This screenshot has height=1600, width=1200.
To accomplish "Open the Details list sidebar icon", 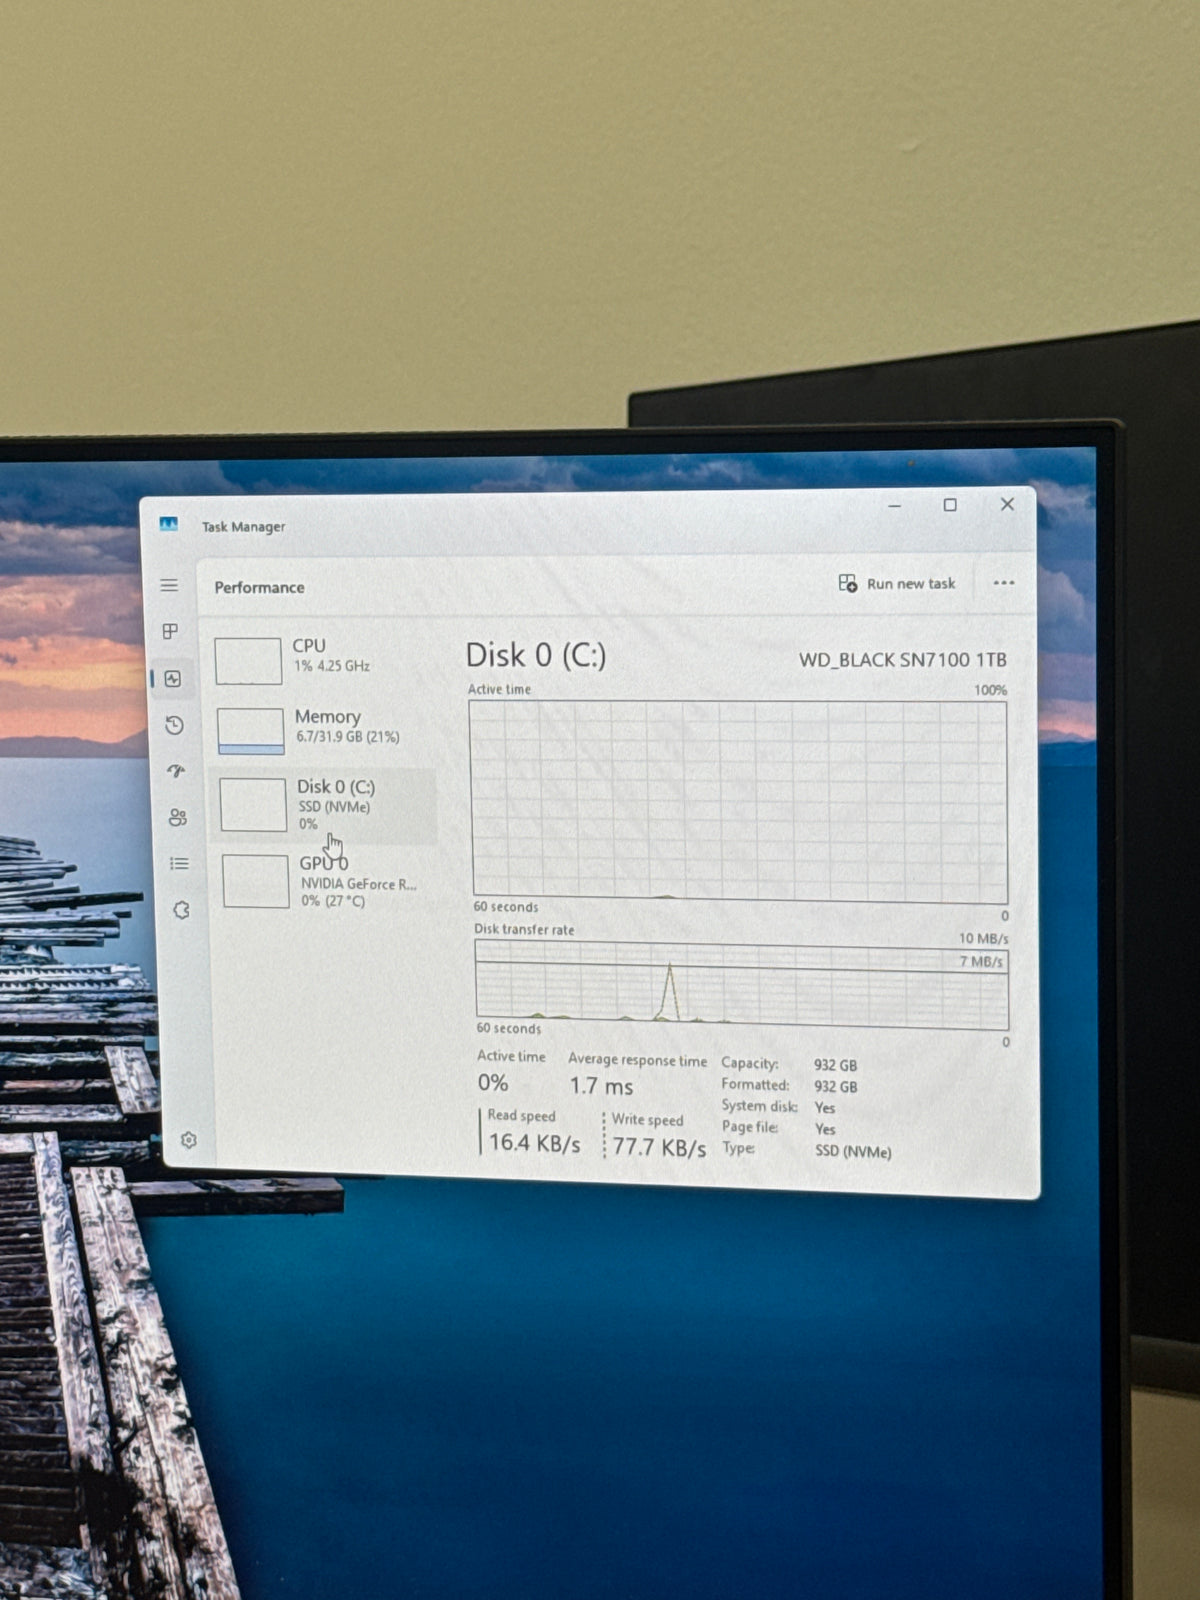I will (179, 863).
